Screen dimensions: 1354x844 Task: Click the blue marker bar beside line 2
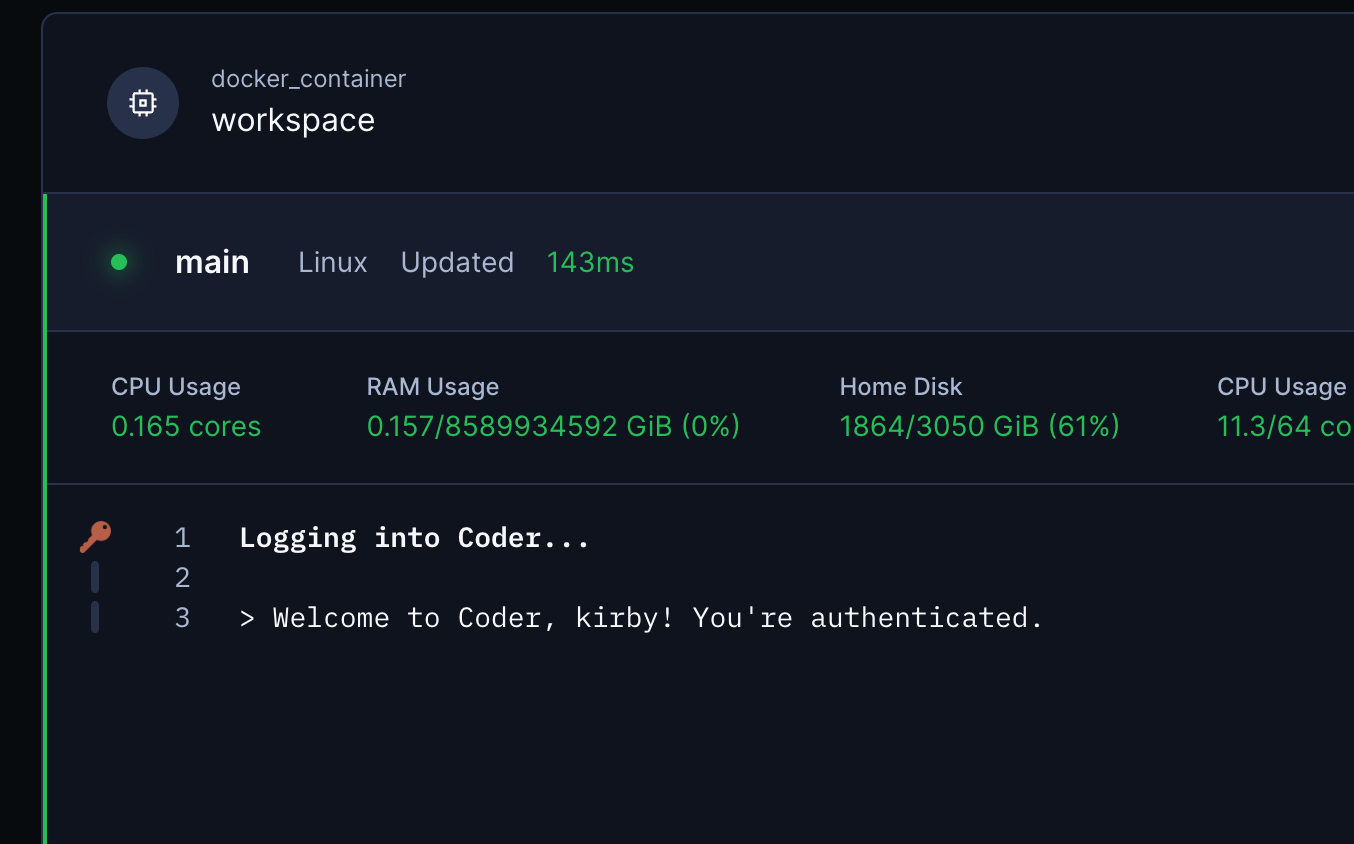coord(95,577)
